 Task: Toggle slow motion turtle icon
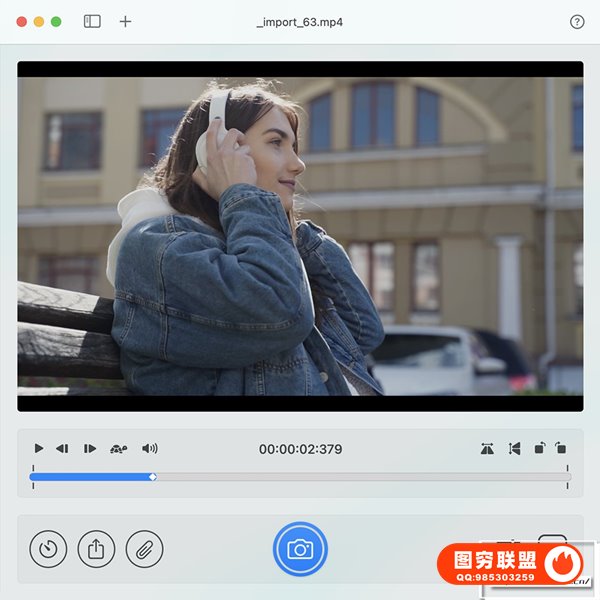119,449
